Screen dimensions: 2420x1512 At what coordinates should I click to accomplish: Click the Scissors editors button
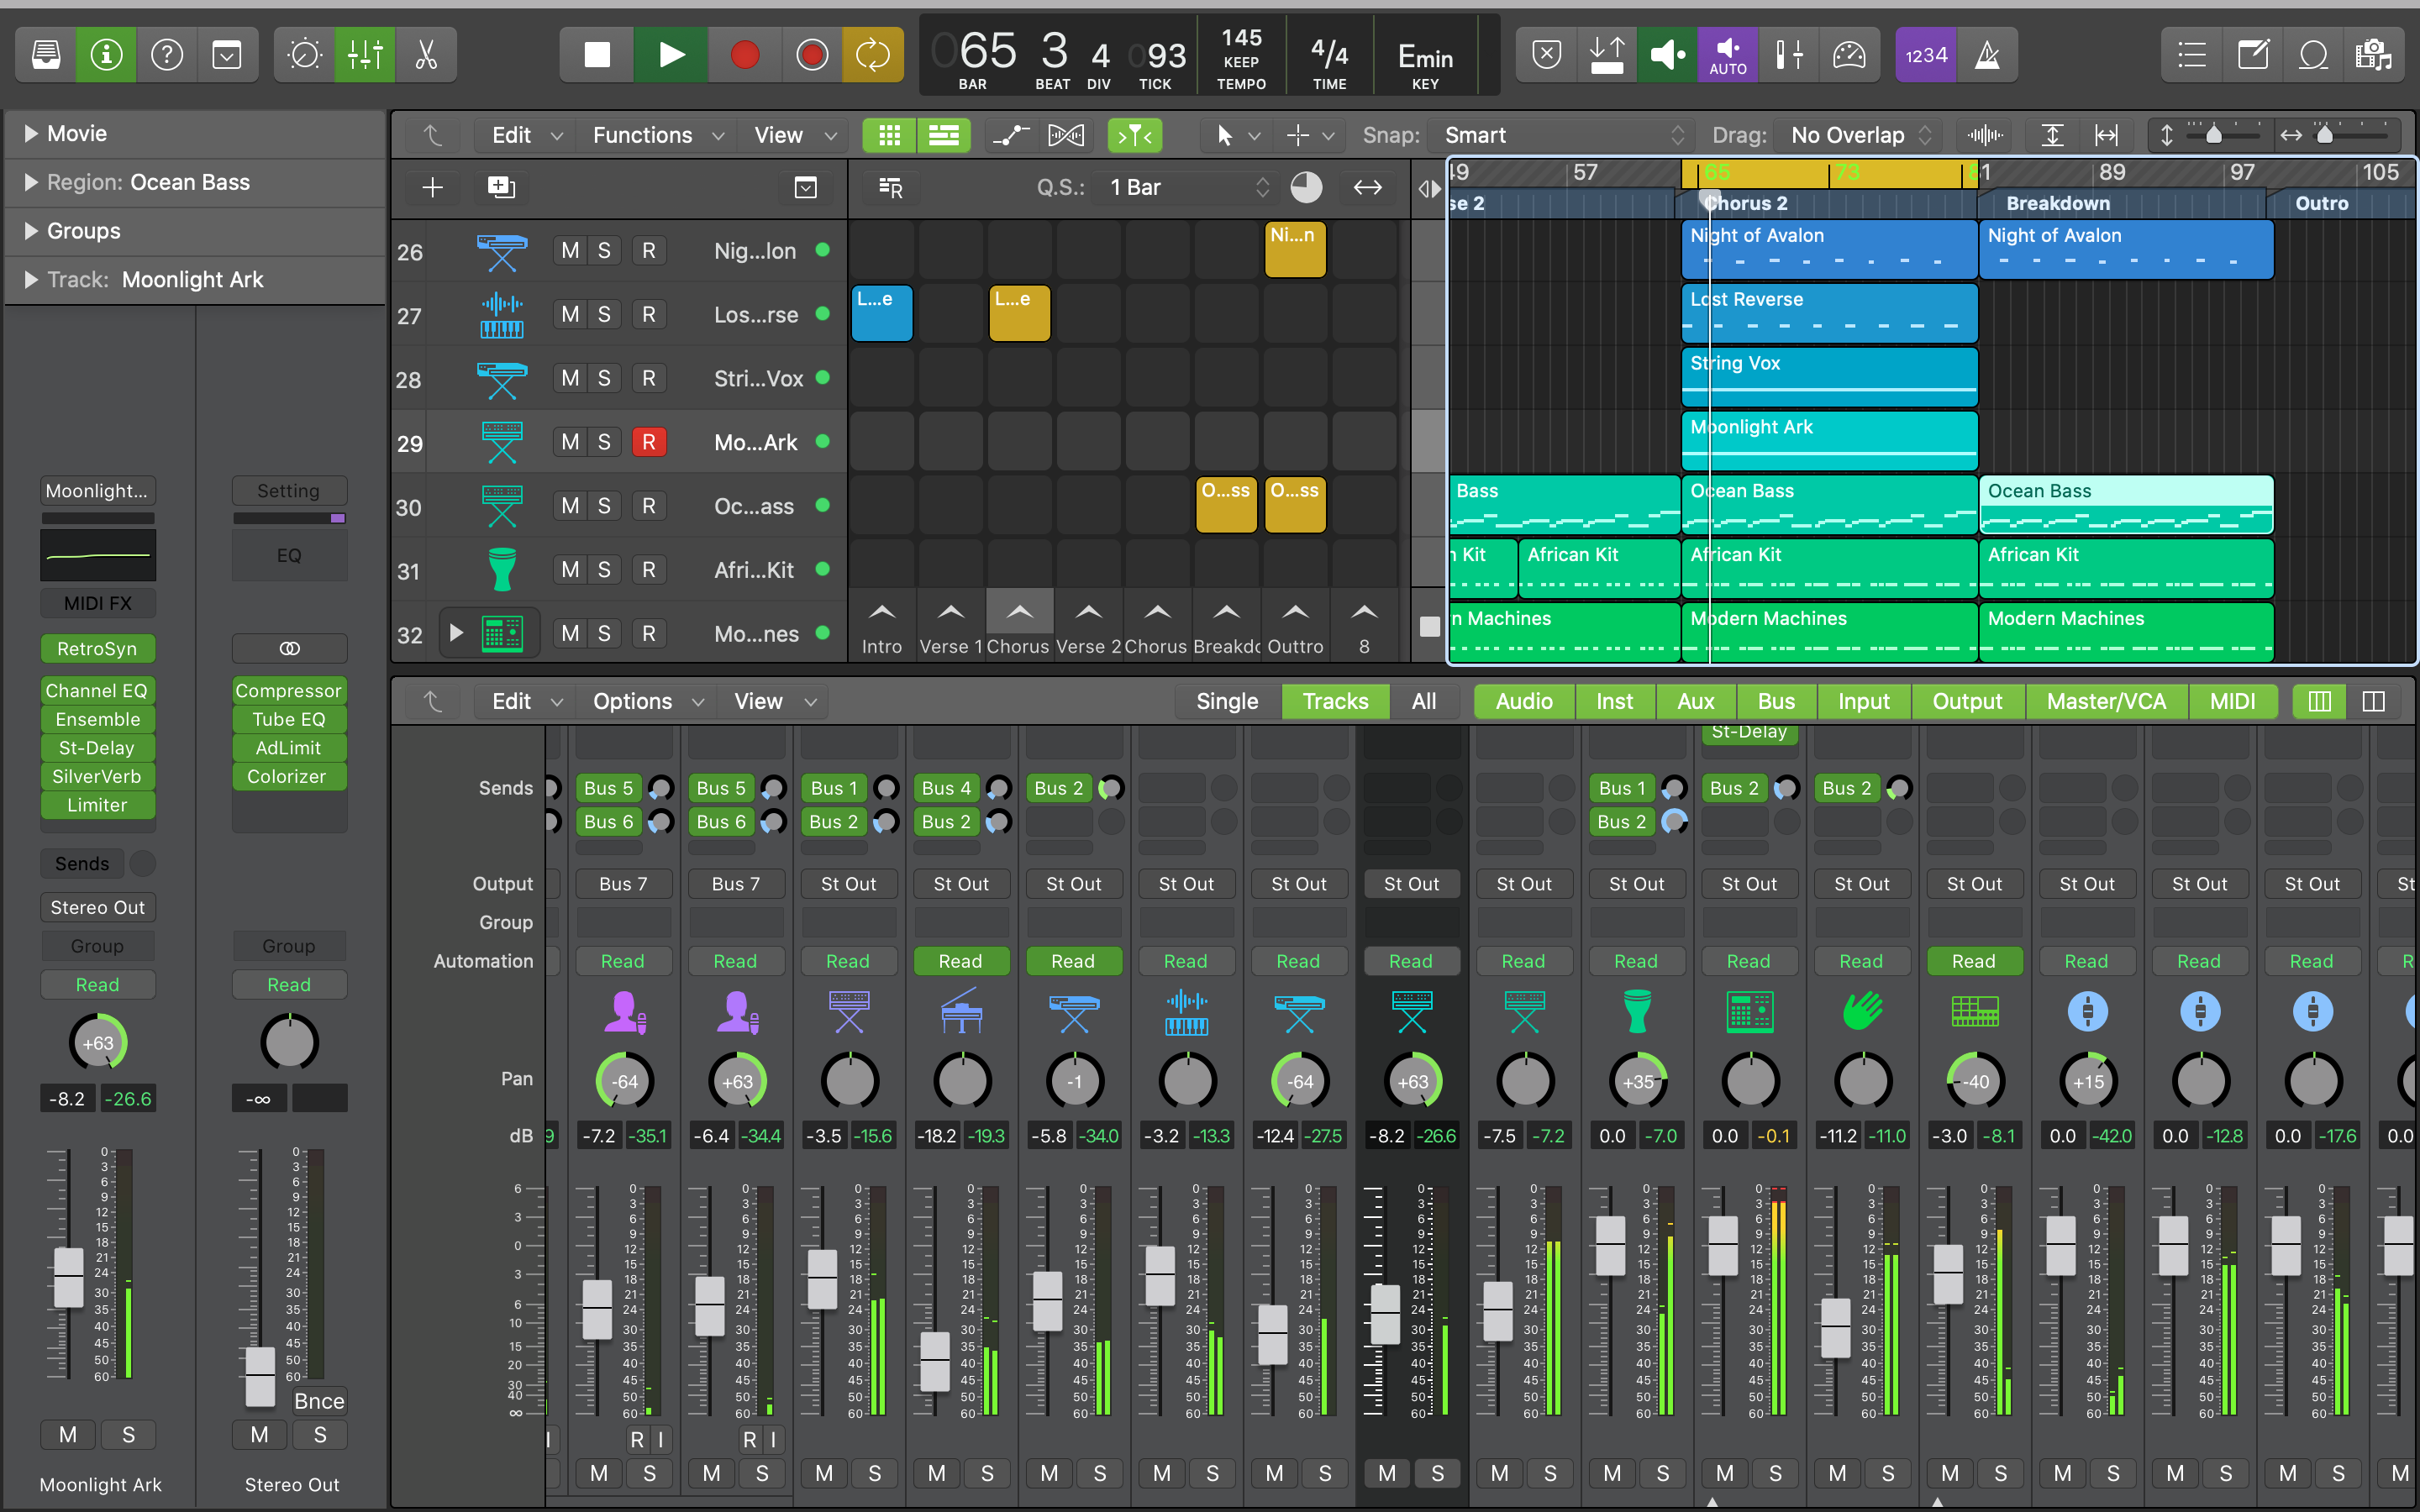(x=426, y=54)
